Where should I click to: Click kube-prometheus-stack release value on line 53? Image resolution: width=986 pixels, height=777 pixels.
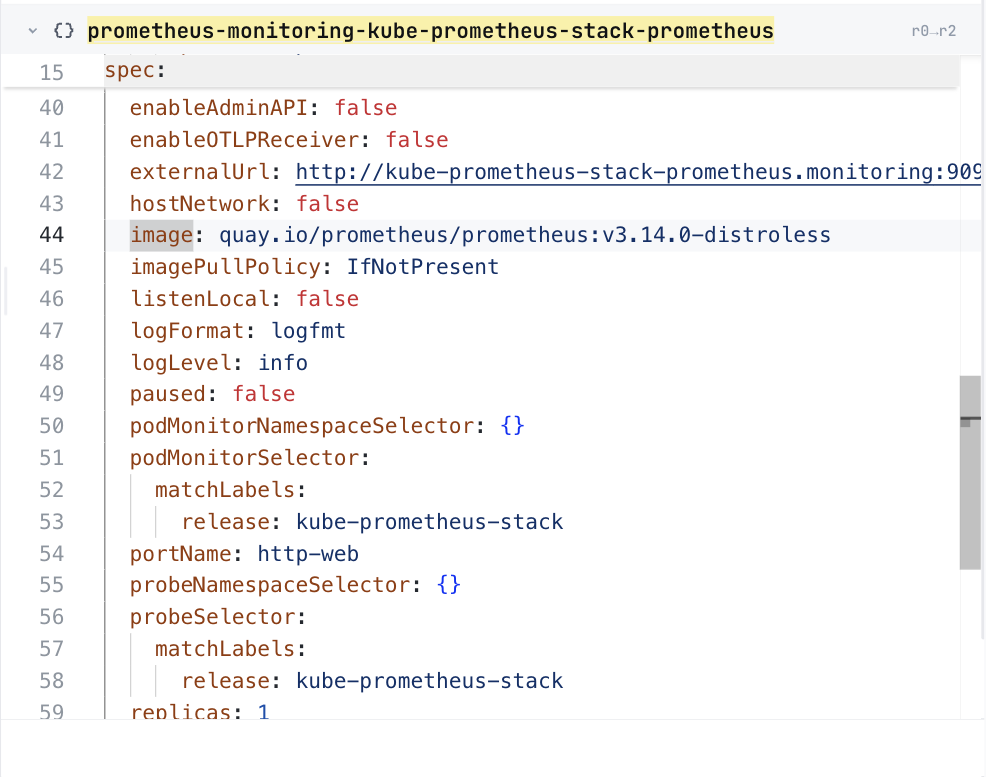429,522
